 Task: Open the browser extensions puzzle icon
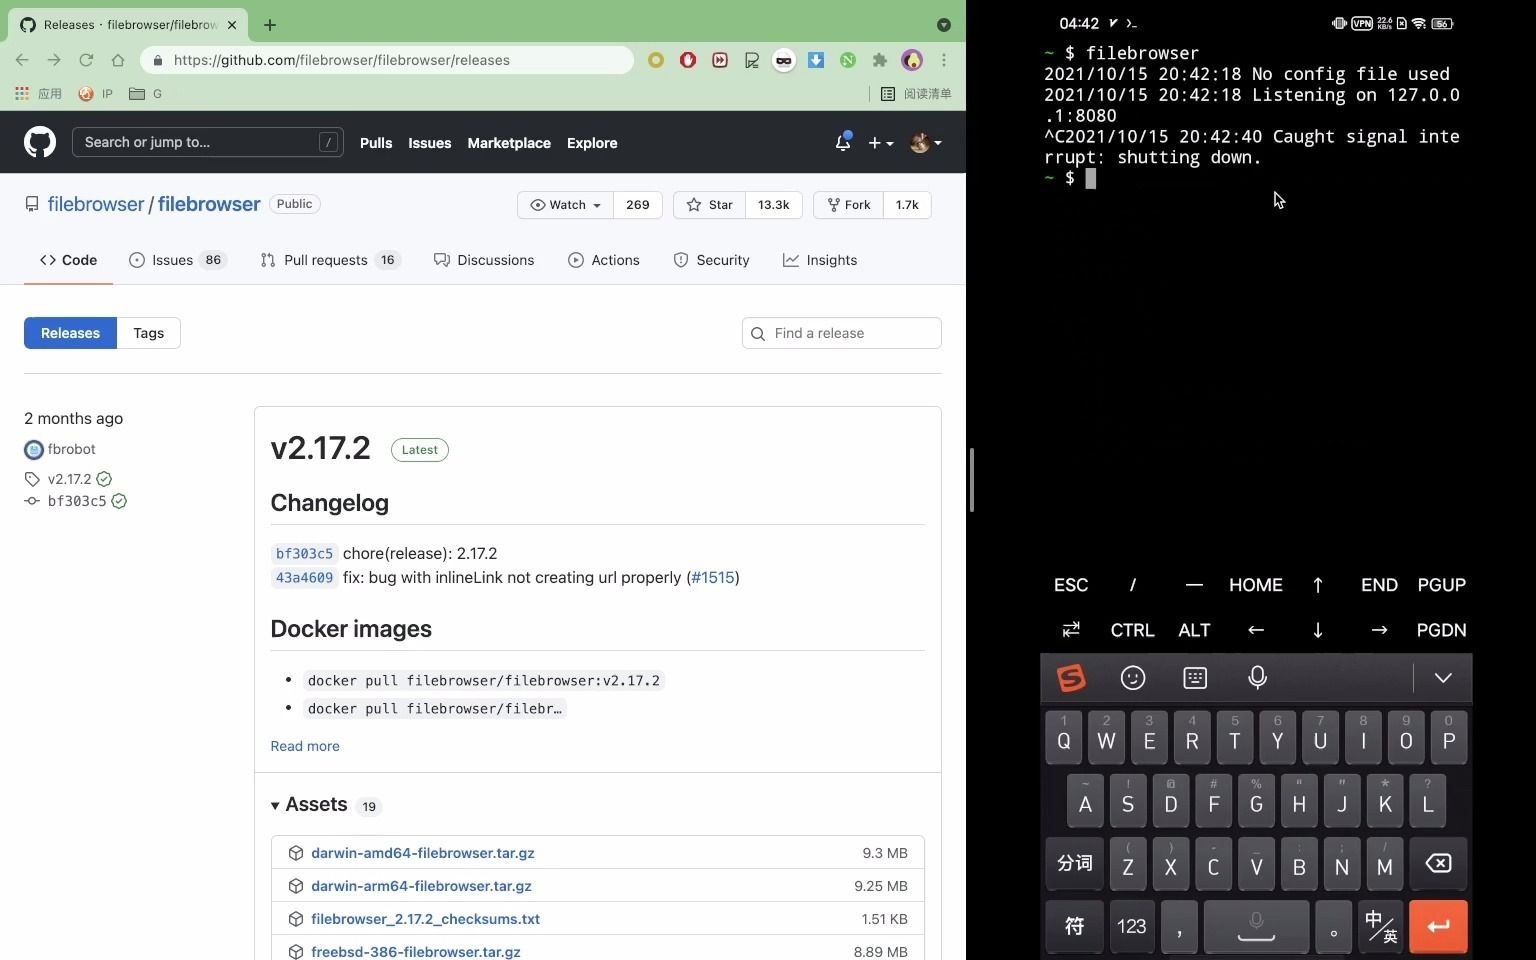[880, 60]
